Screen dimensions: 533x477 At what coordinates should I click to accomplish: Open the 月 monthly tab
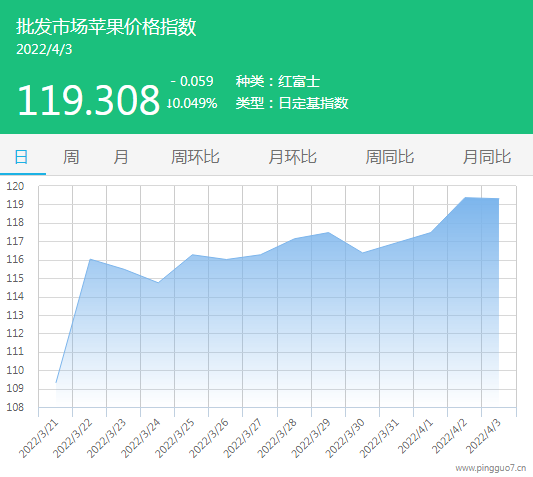coord(121,157)
